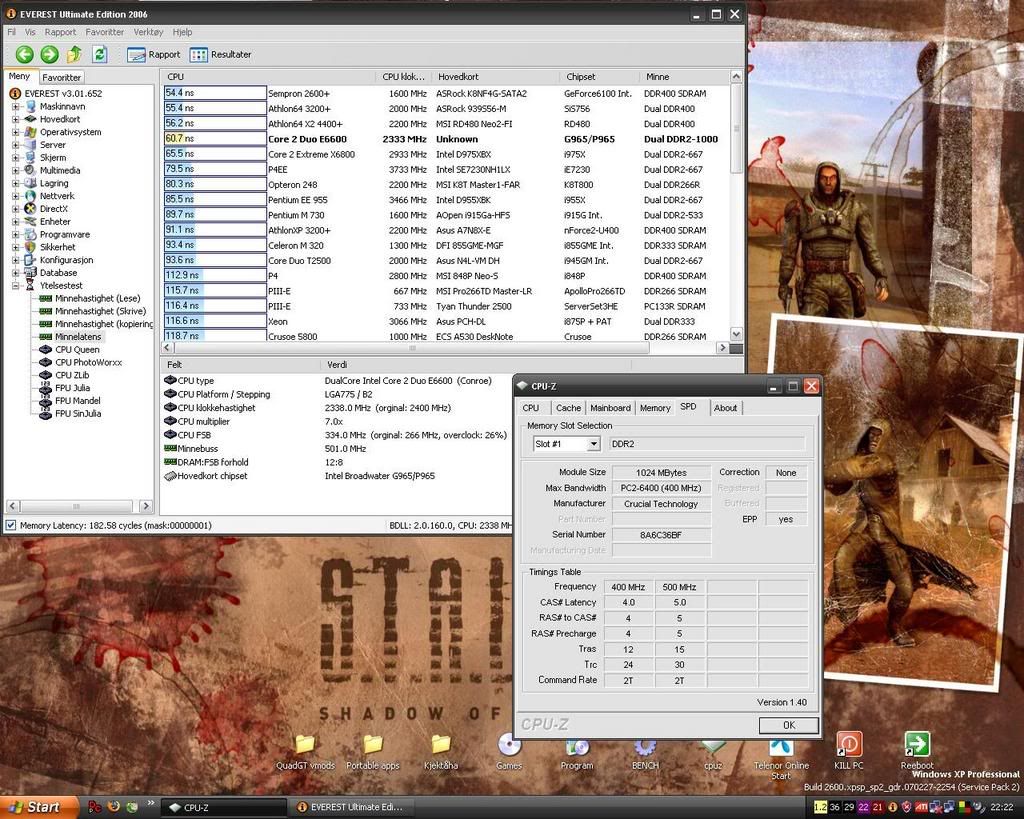This screenshot has width=1024, height=819.
Task: Expand the Multimedia tree node
Action: pos(15,170)
